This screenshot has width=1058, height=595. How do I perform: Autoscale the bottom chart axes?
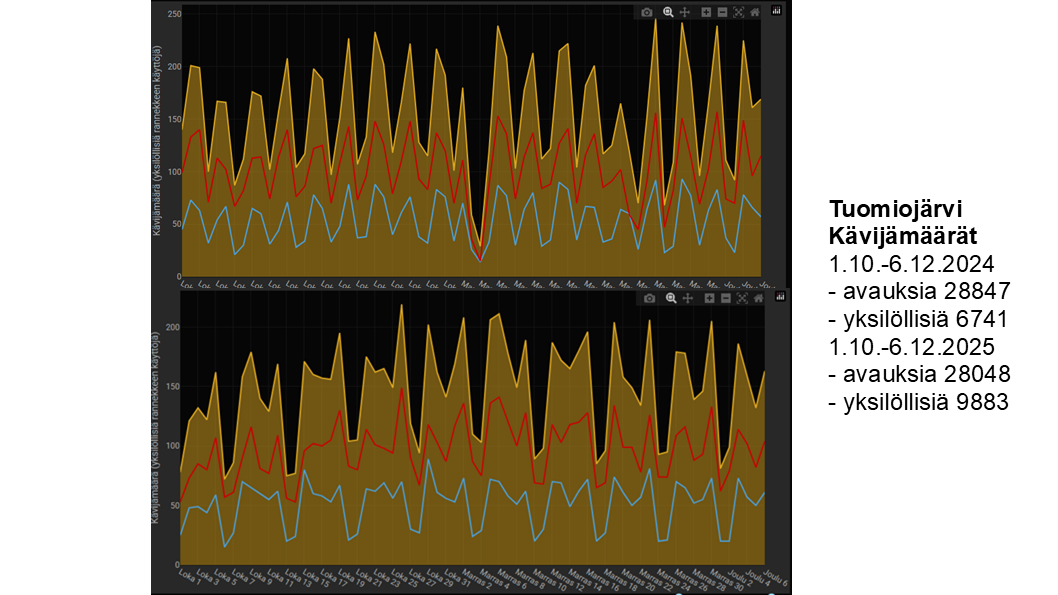[x=740, y=298]
